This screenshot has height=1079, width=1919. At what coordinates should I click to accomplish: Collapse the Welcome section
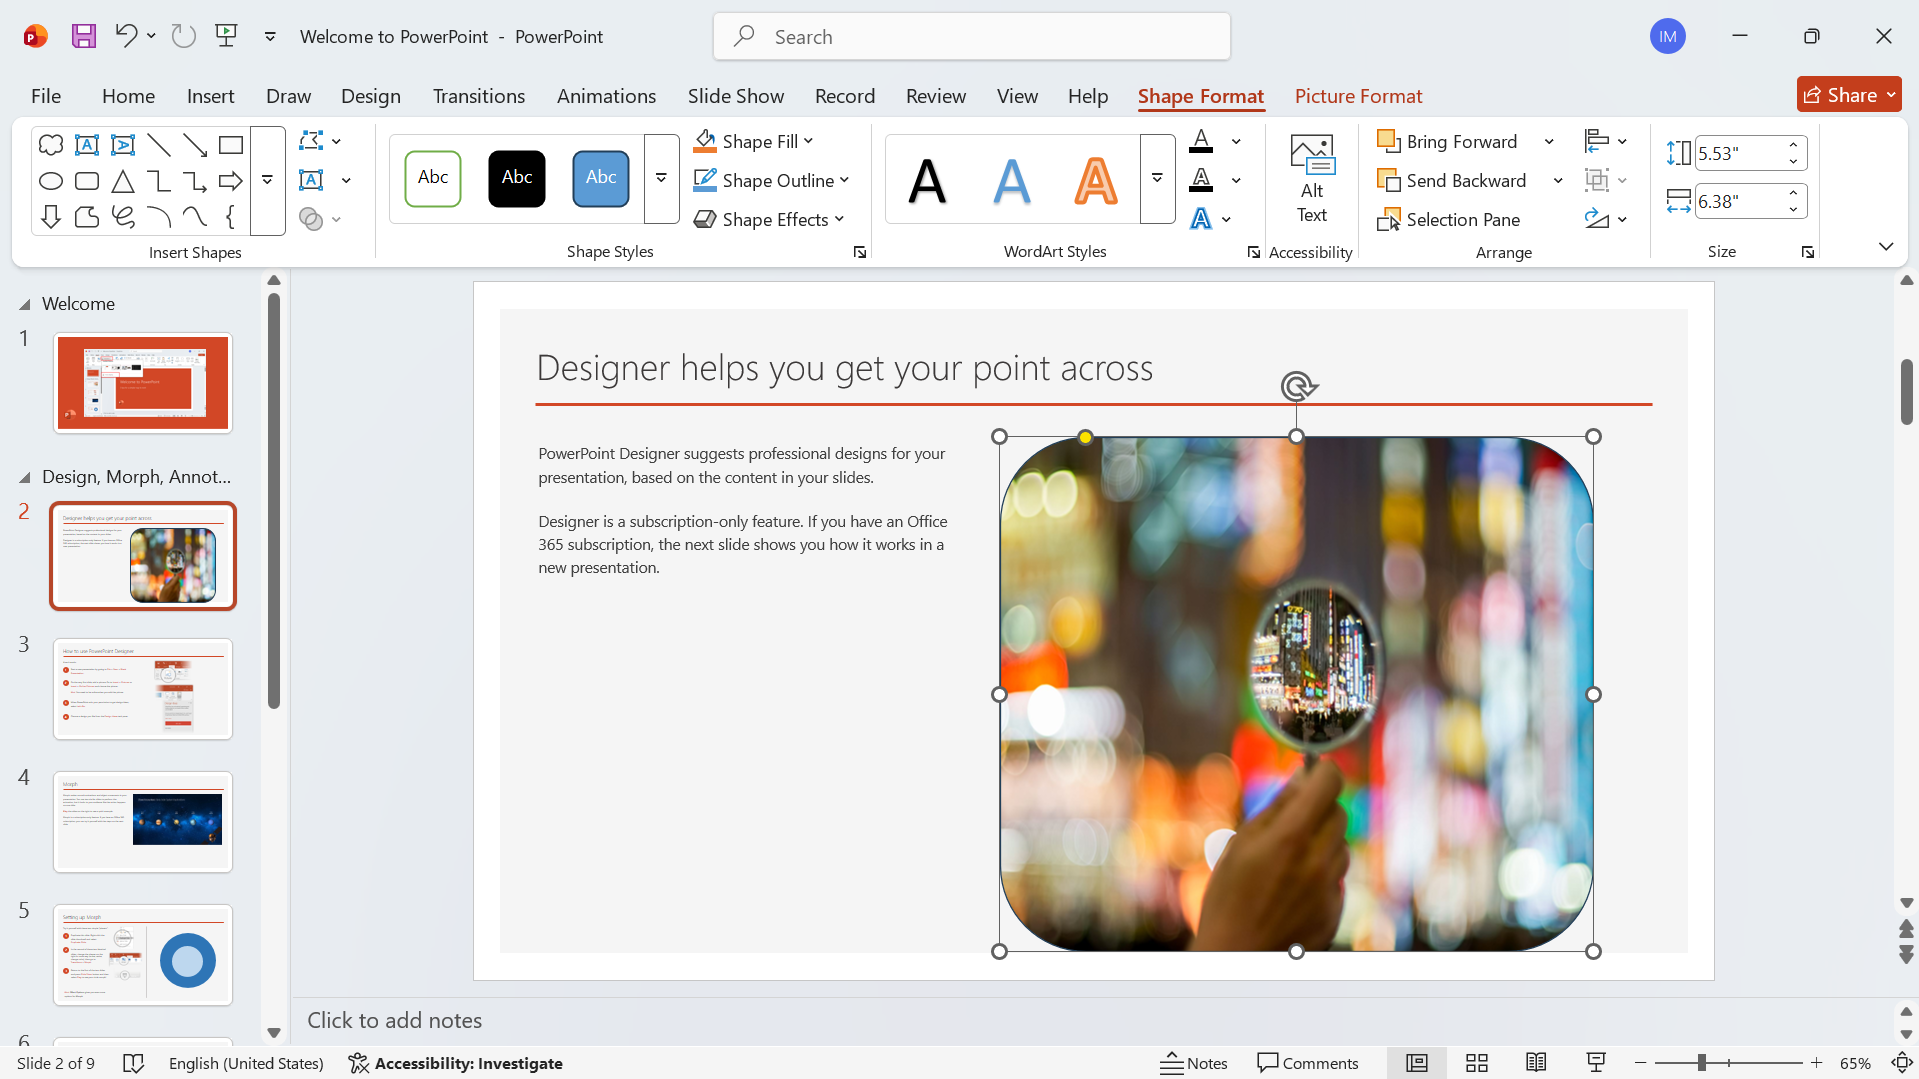(x=25, y=304)
